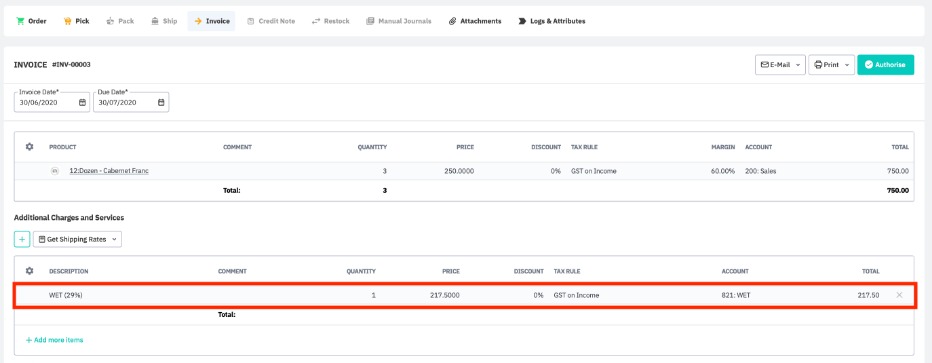Edit the Invoice Date field
The width and height of the screenshot is (932, 363).
point(52,102)
